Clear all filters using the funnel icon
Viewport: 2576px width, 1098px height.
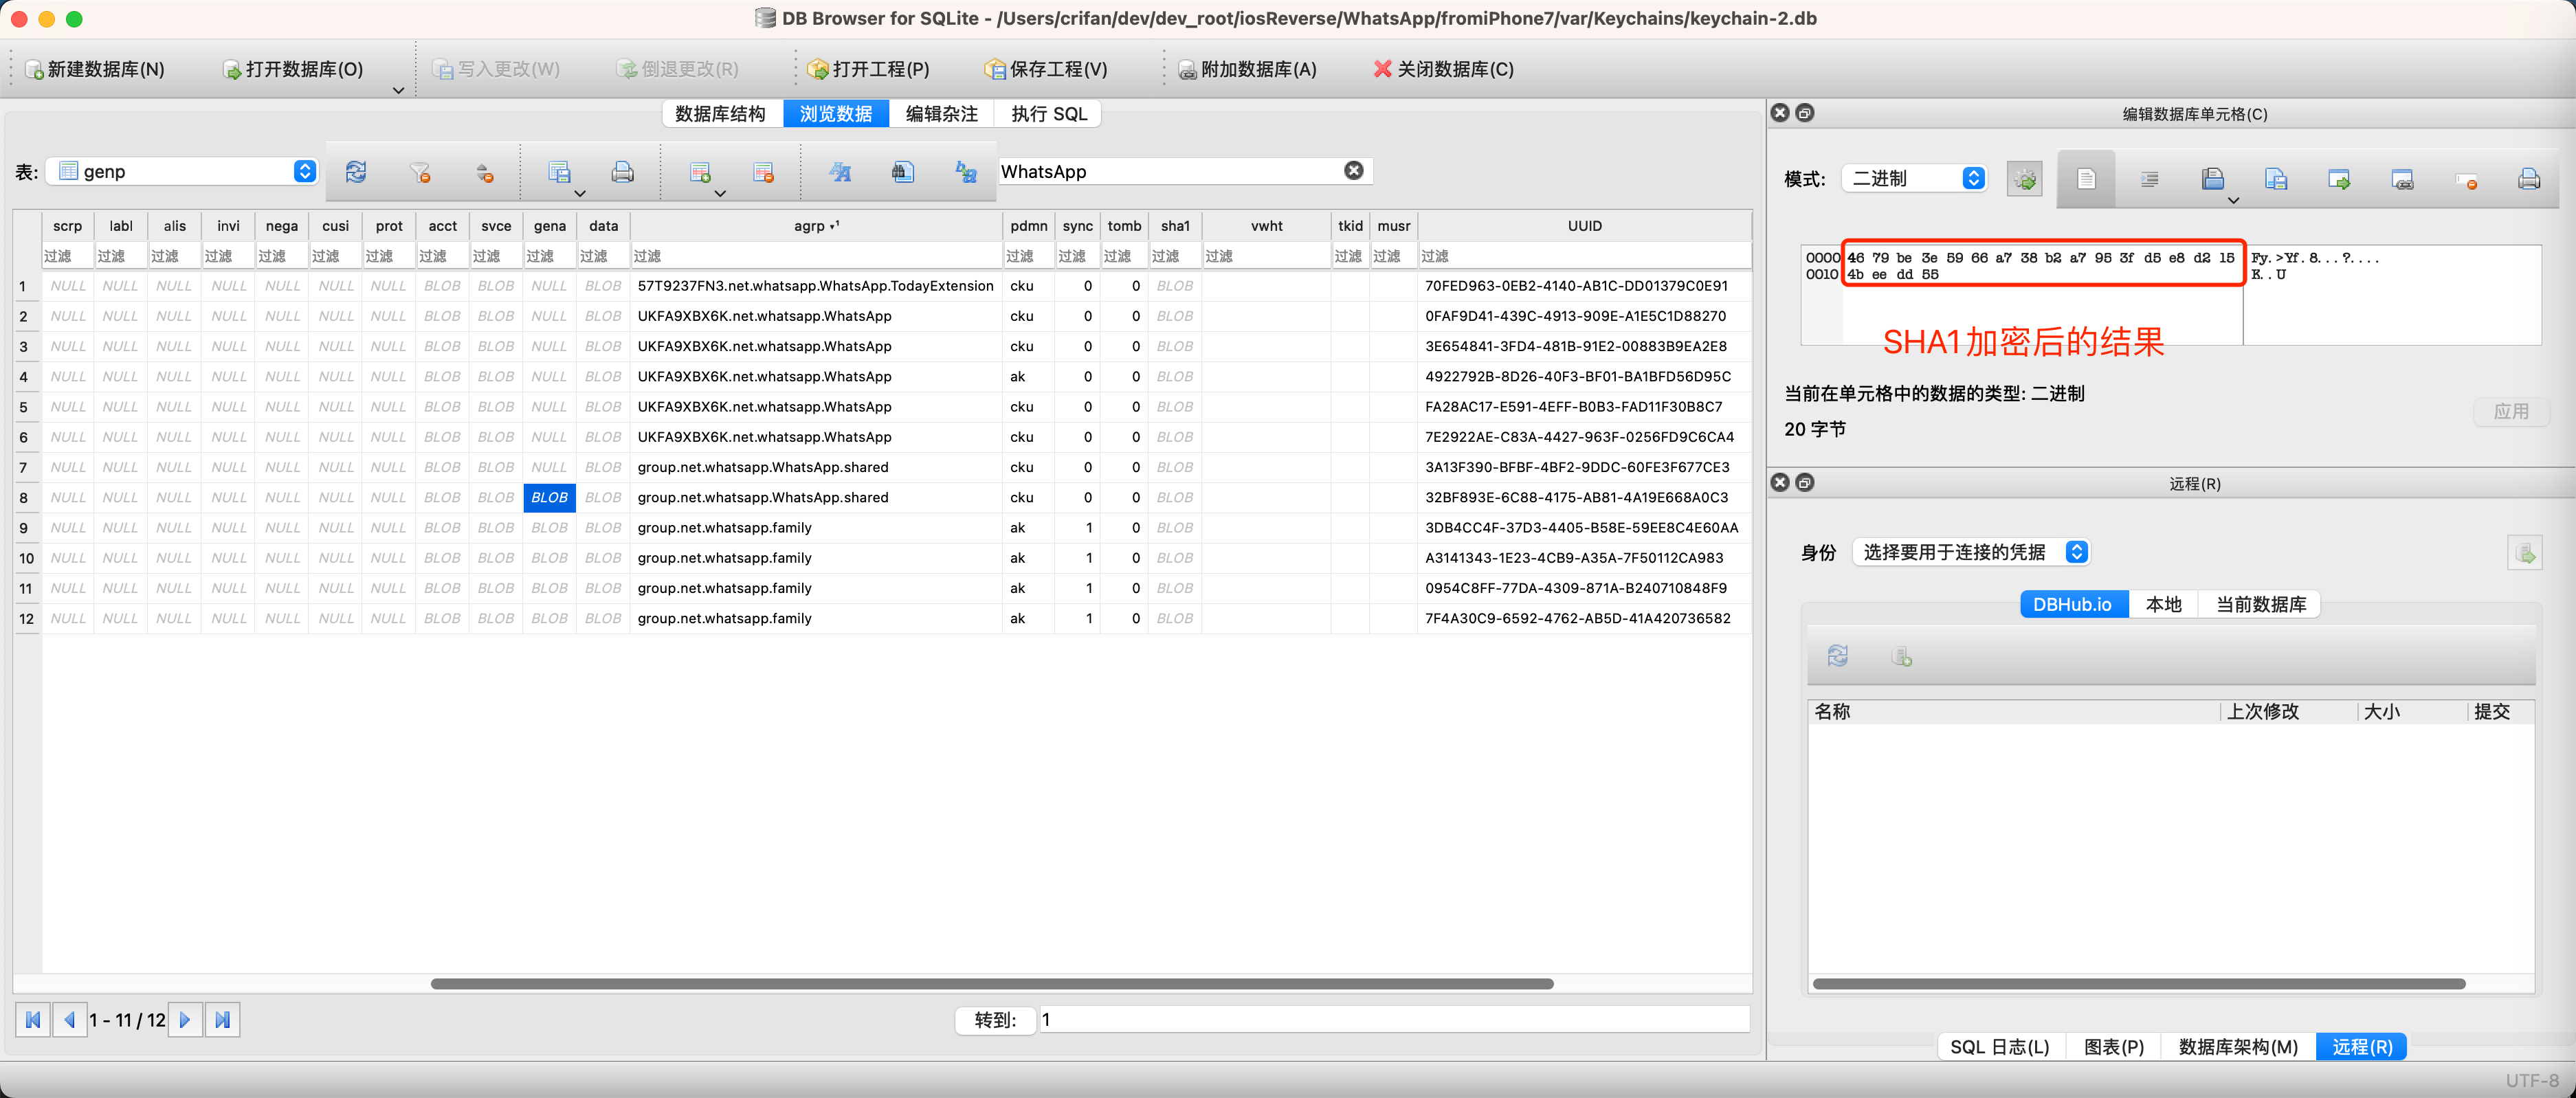click(x=420, y=172)
